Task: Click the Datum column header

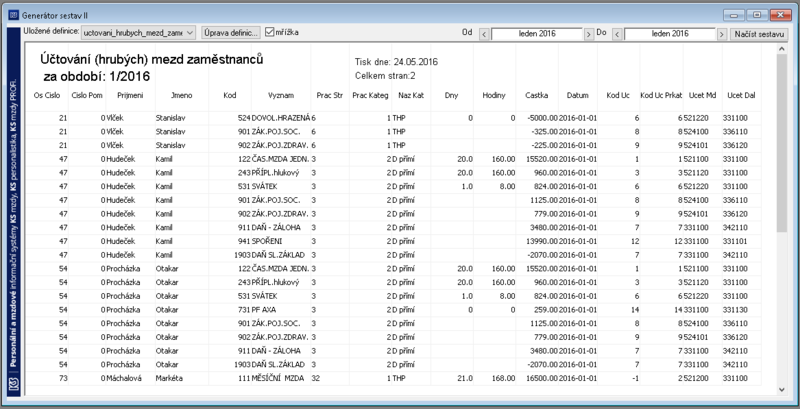Action: click(578, 95)
